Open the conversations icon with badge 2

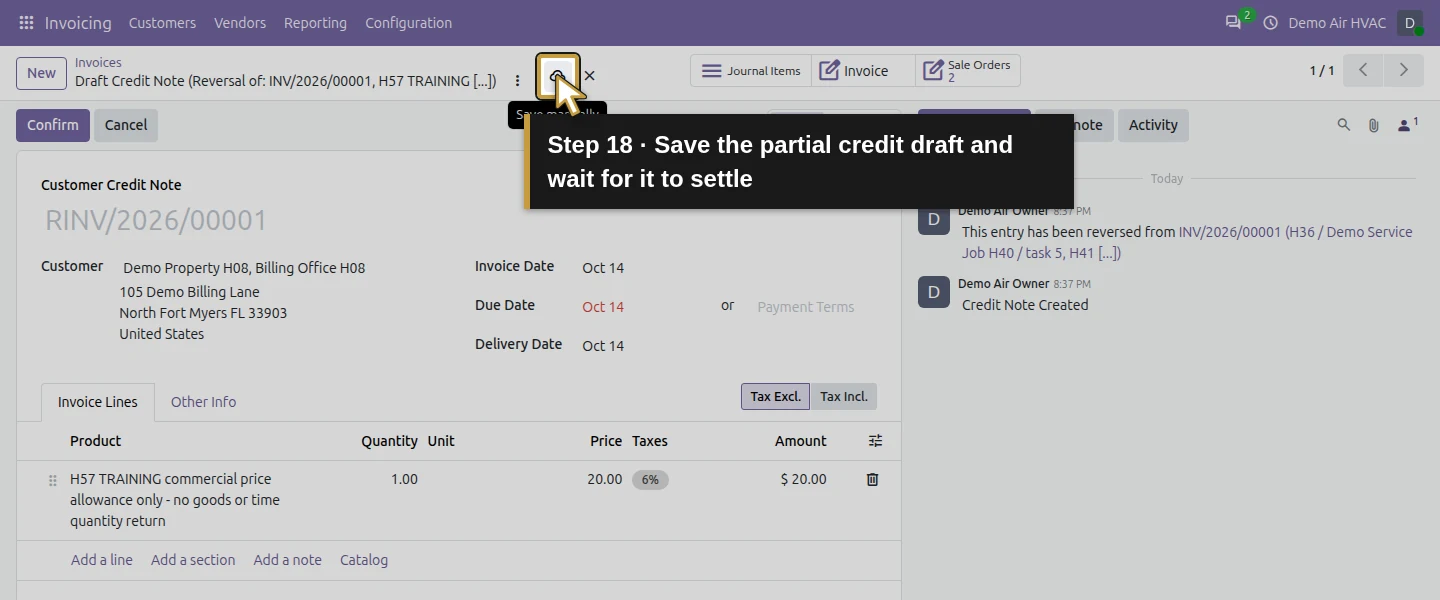point(1234,22)
